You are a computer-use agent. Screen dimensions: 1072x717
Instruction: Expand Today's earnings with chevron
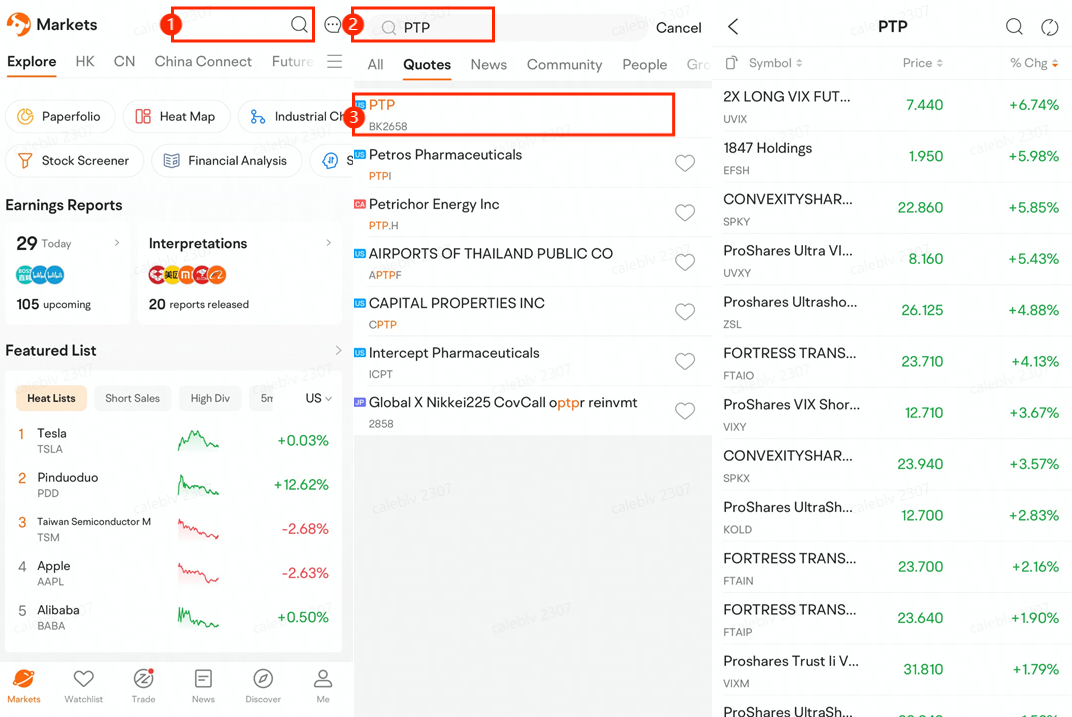(117, 243)
